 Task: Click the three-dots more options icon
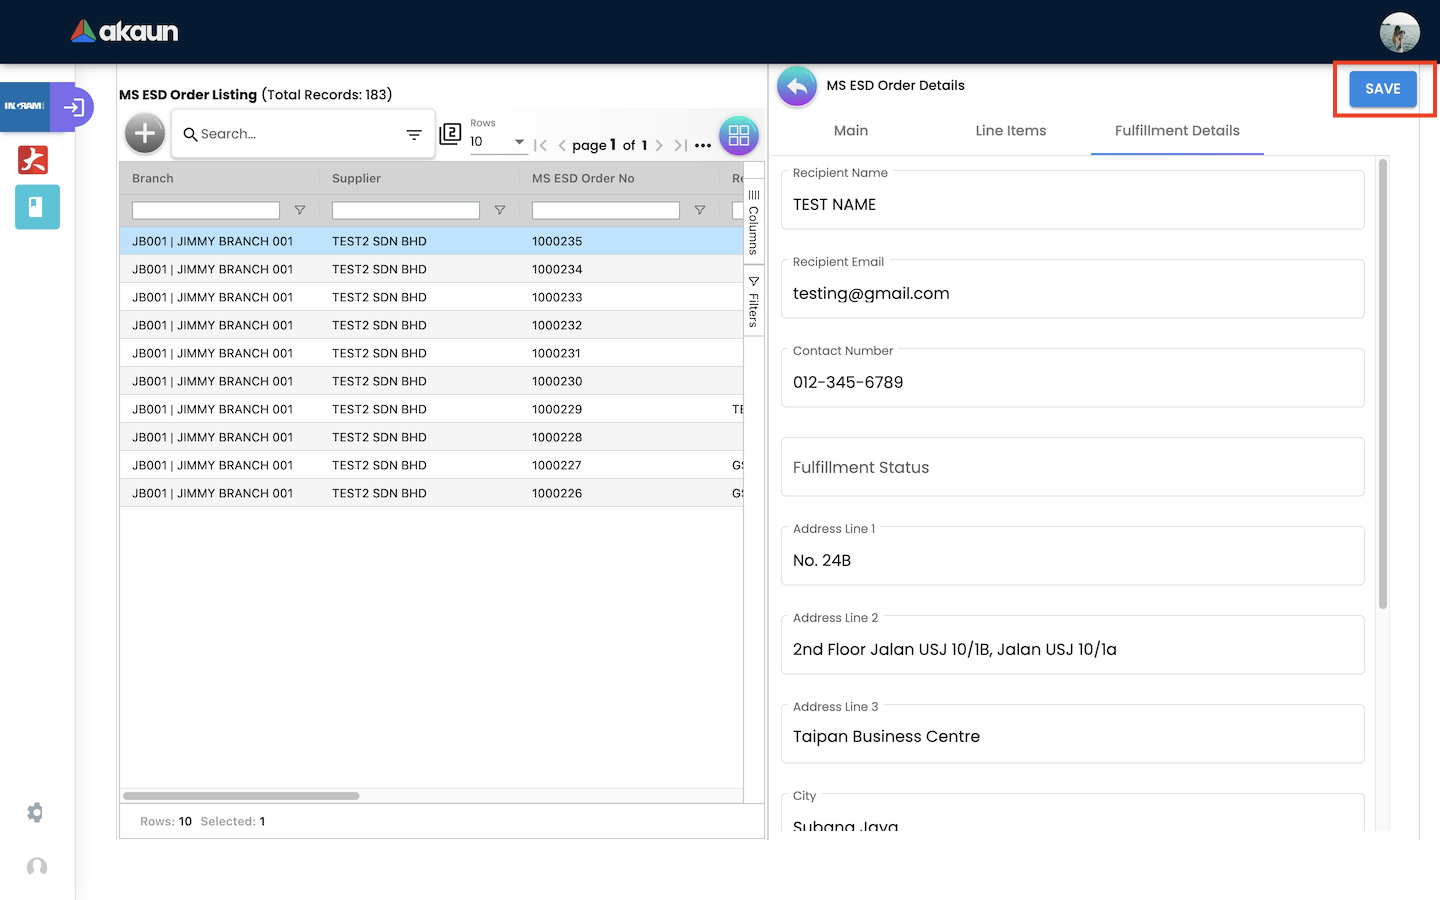[703, 146]
